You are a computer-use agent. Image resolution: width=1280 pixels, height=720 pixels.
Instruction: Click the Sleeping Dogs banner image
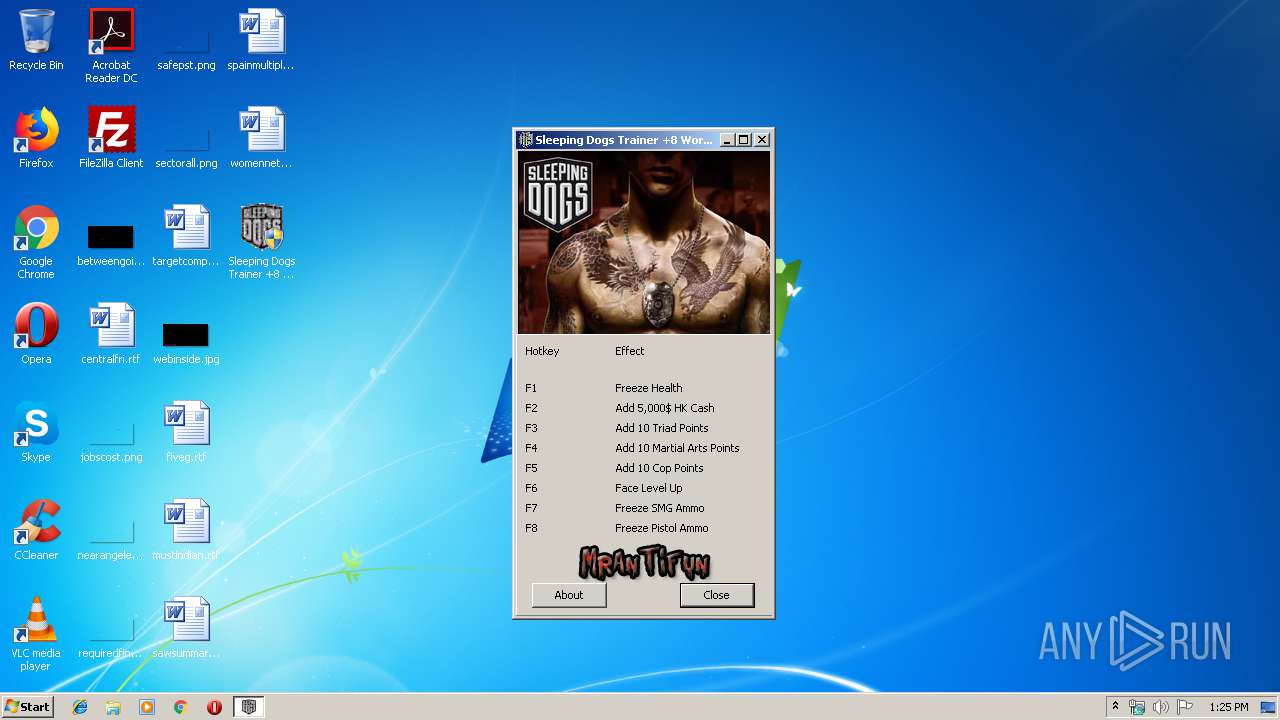pyautogui.click(x=644, y=243)
